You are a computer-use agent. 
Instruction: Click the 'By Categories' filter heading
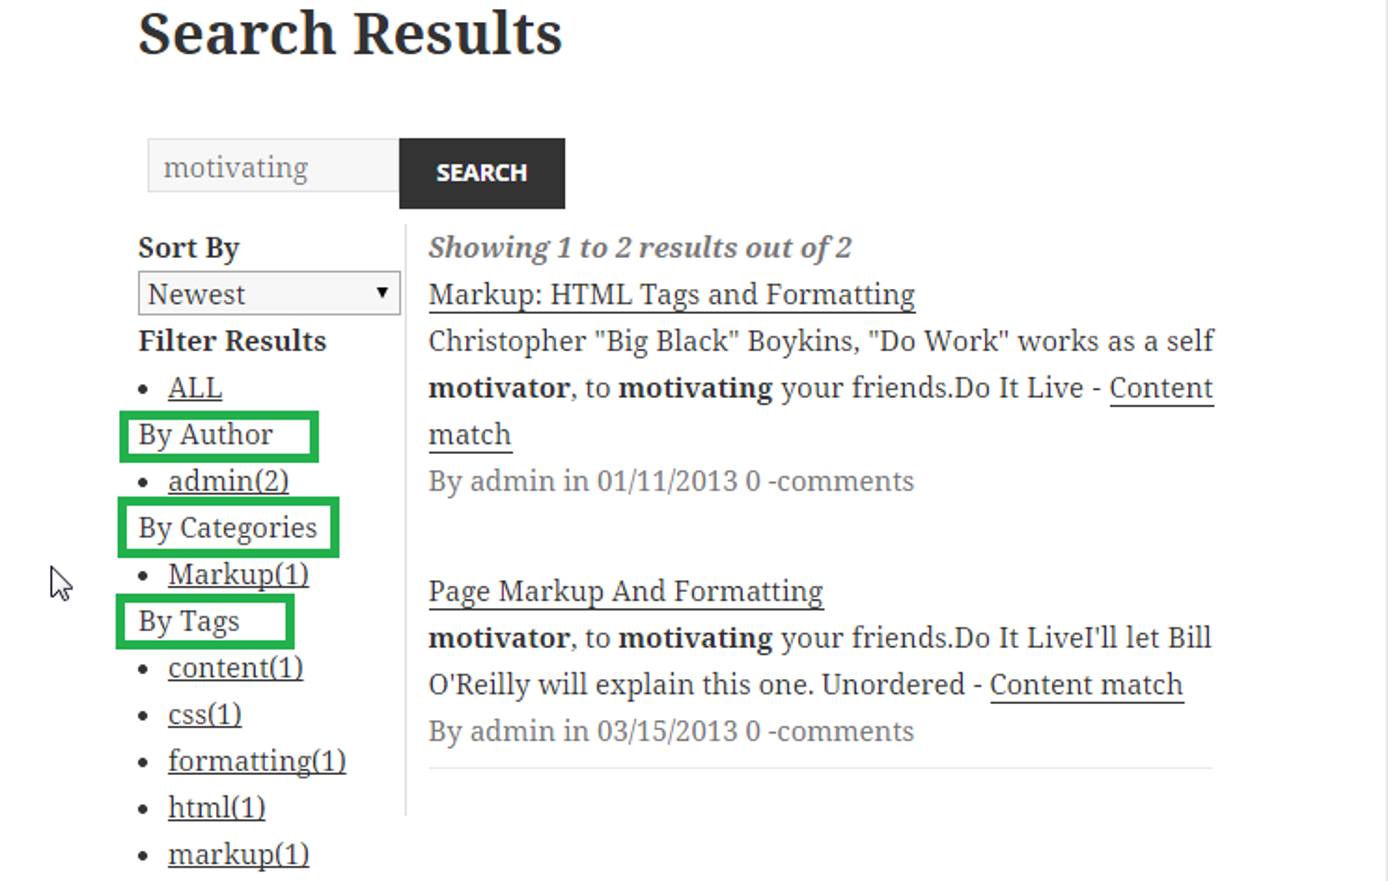pyautogui.click(x=228, y=527)
